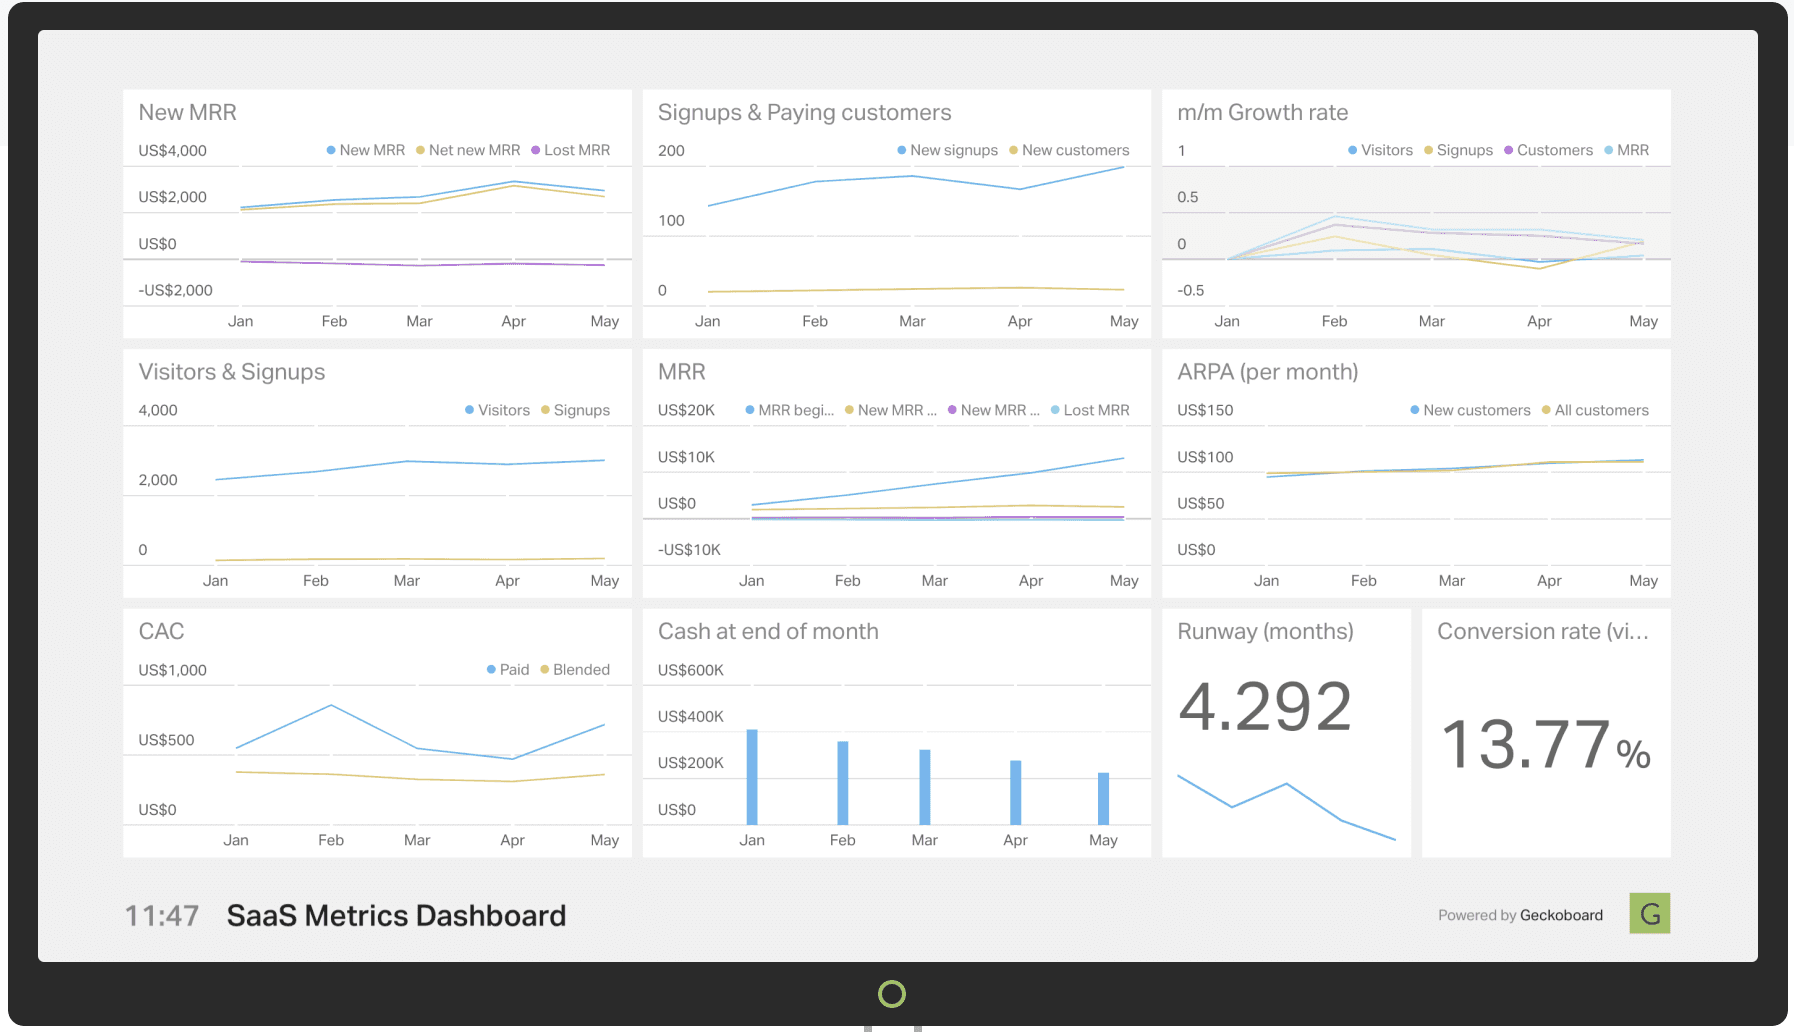The image size is (1794, 1032).
Task: Click the blue Visitors dot in m/m Growth rate
Action: pyautogui.click(x=1354, y=150)
